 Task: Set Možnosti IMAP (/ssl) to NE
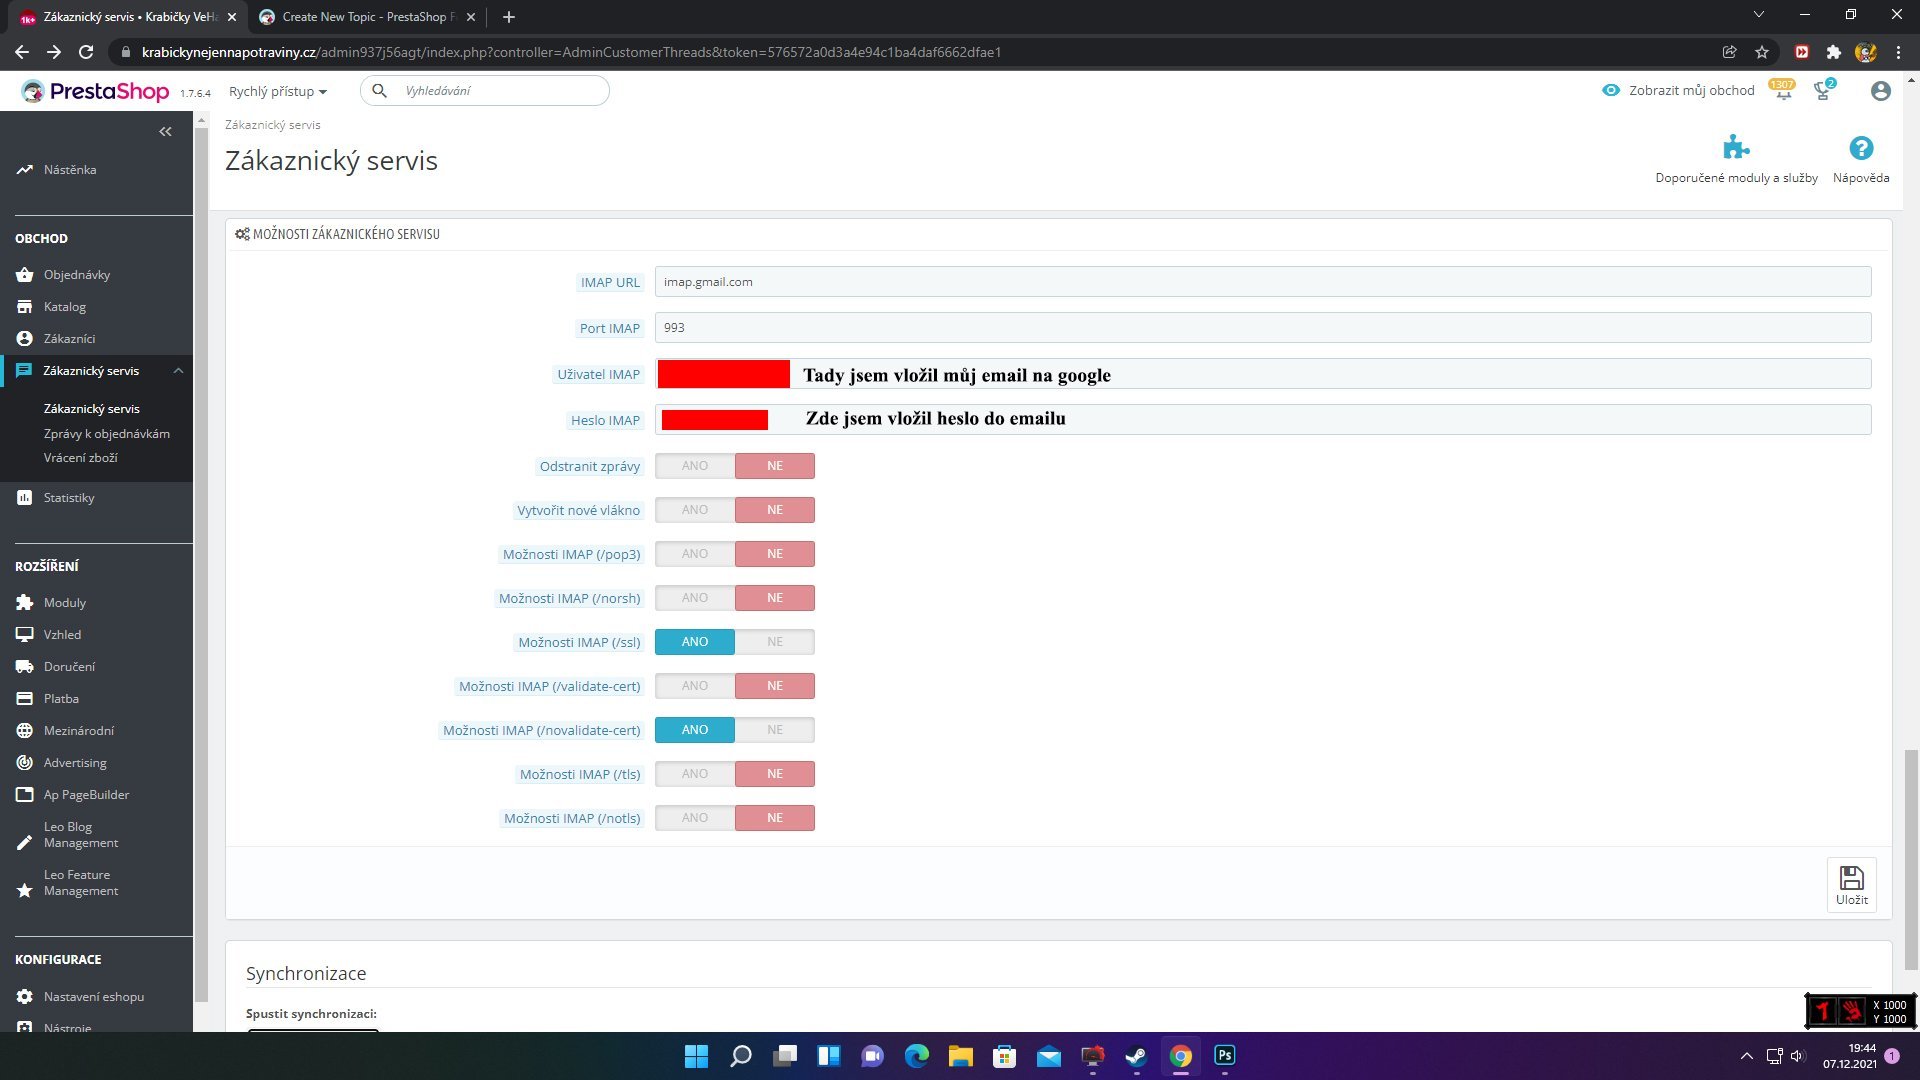[775, 642]
